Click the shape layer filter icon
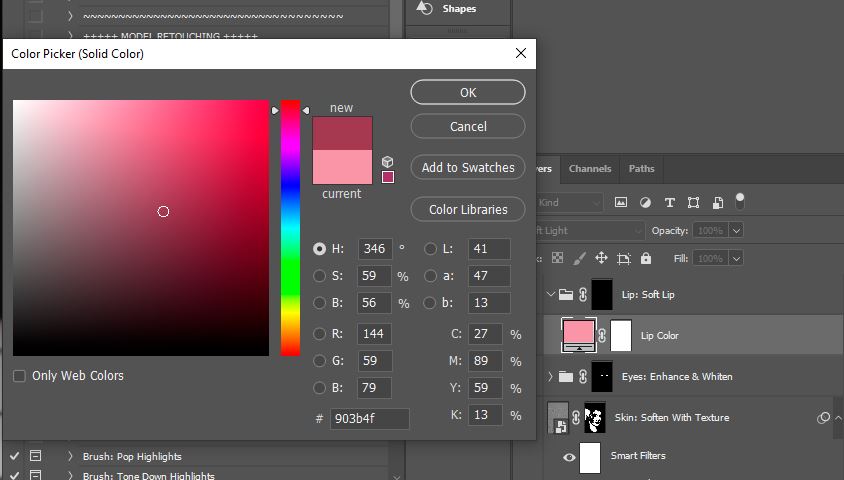 (x=693, y=203)
